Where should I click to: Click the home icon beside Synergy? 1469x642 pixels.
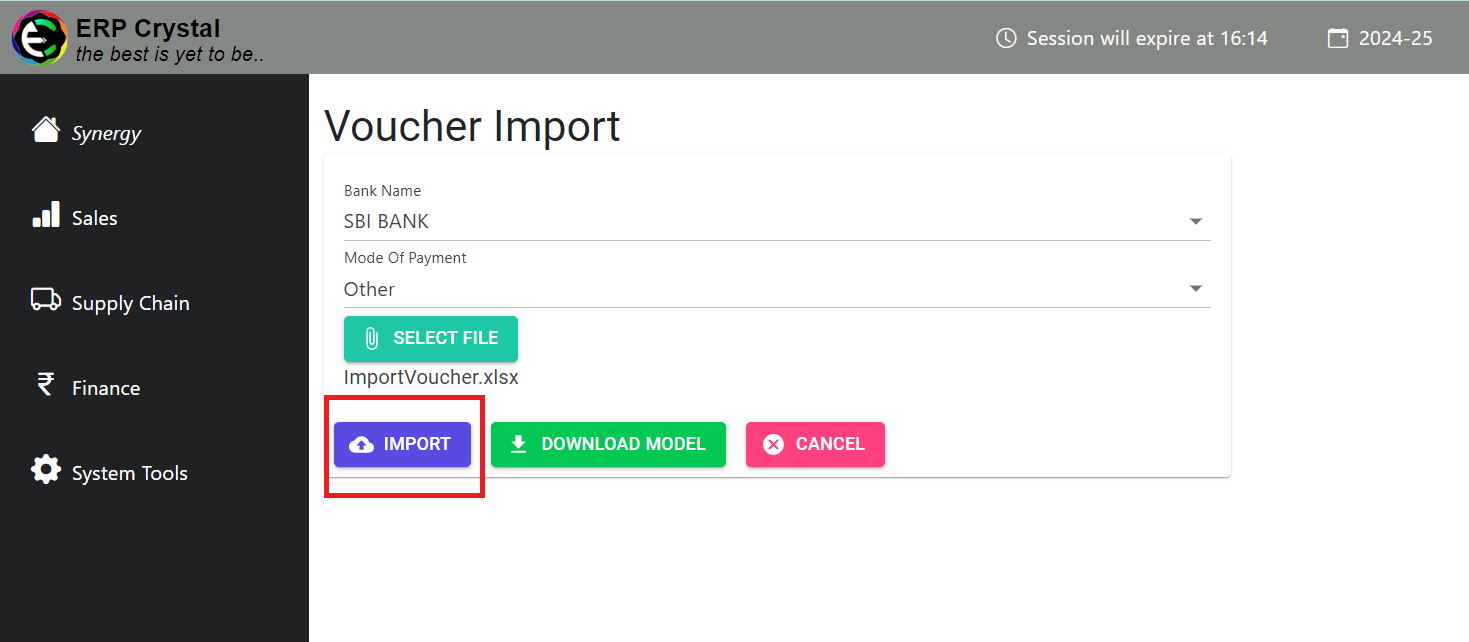pos(45,130)
